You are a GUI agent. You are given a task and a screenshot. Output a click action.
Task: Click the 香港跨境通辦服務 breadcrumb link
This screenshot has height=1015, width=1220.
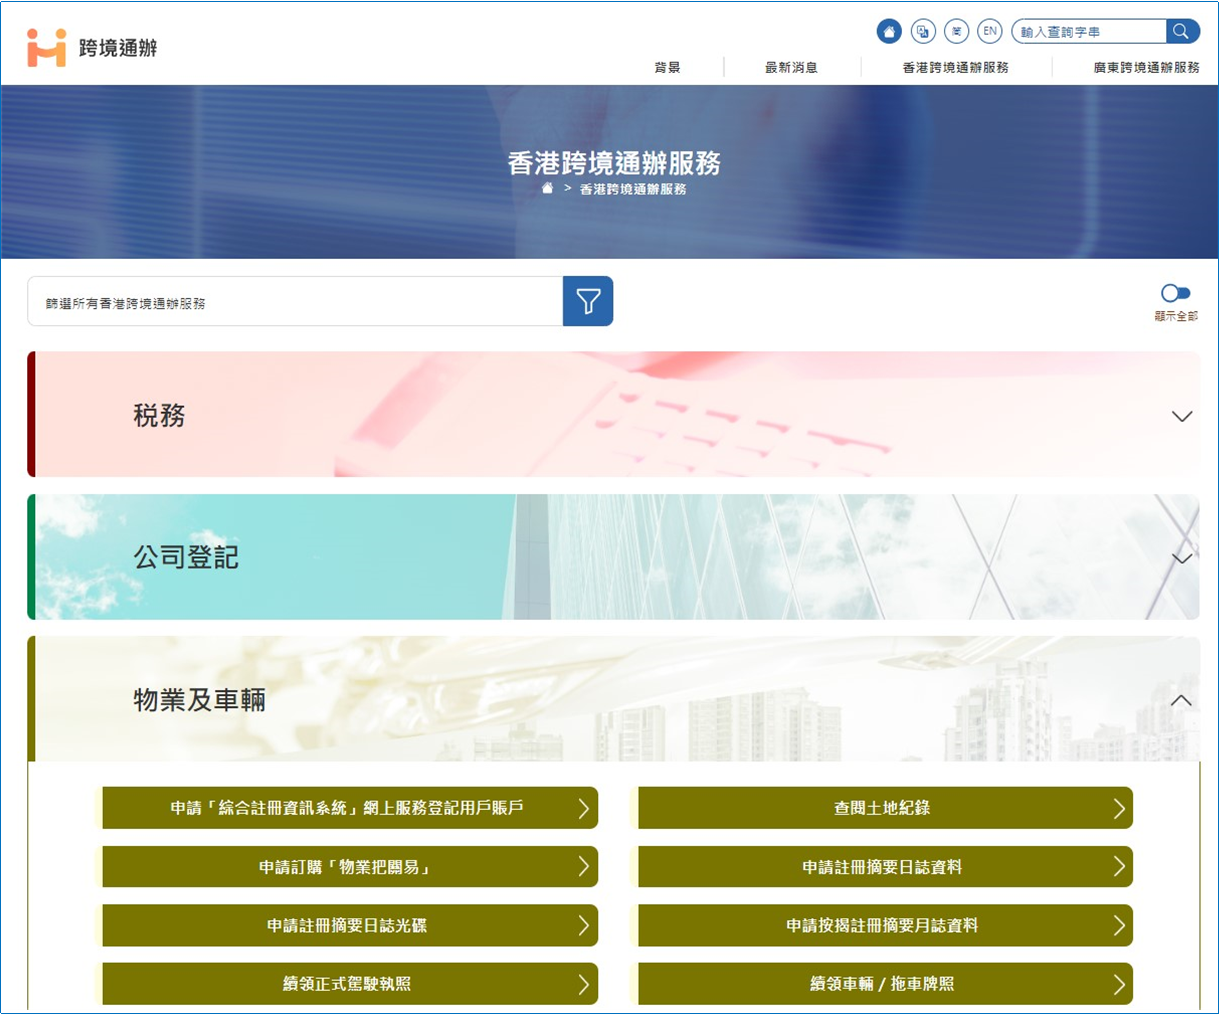click(633, 189)
